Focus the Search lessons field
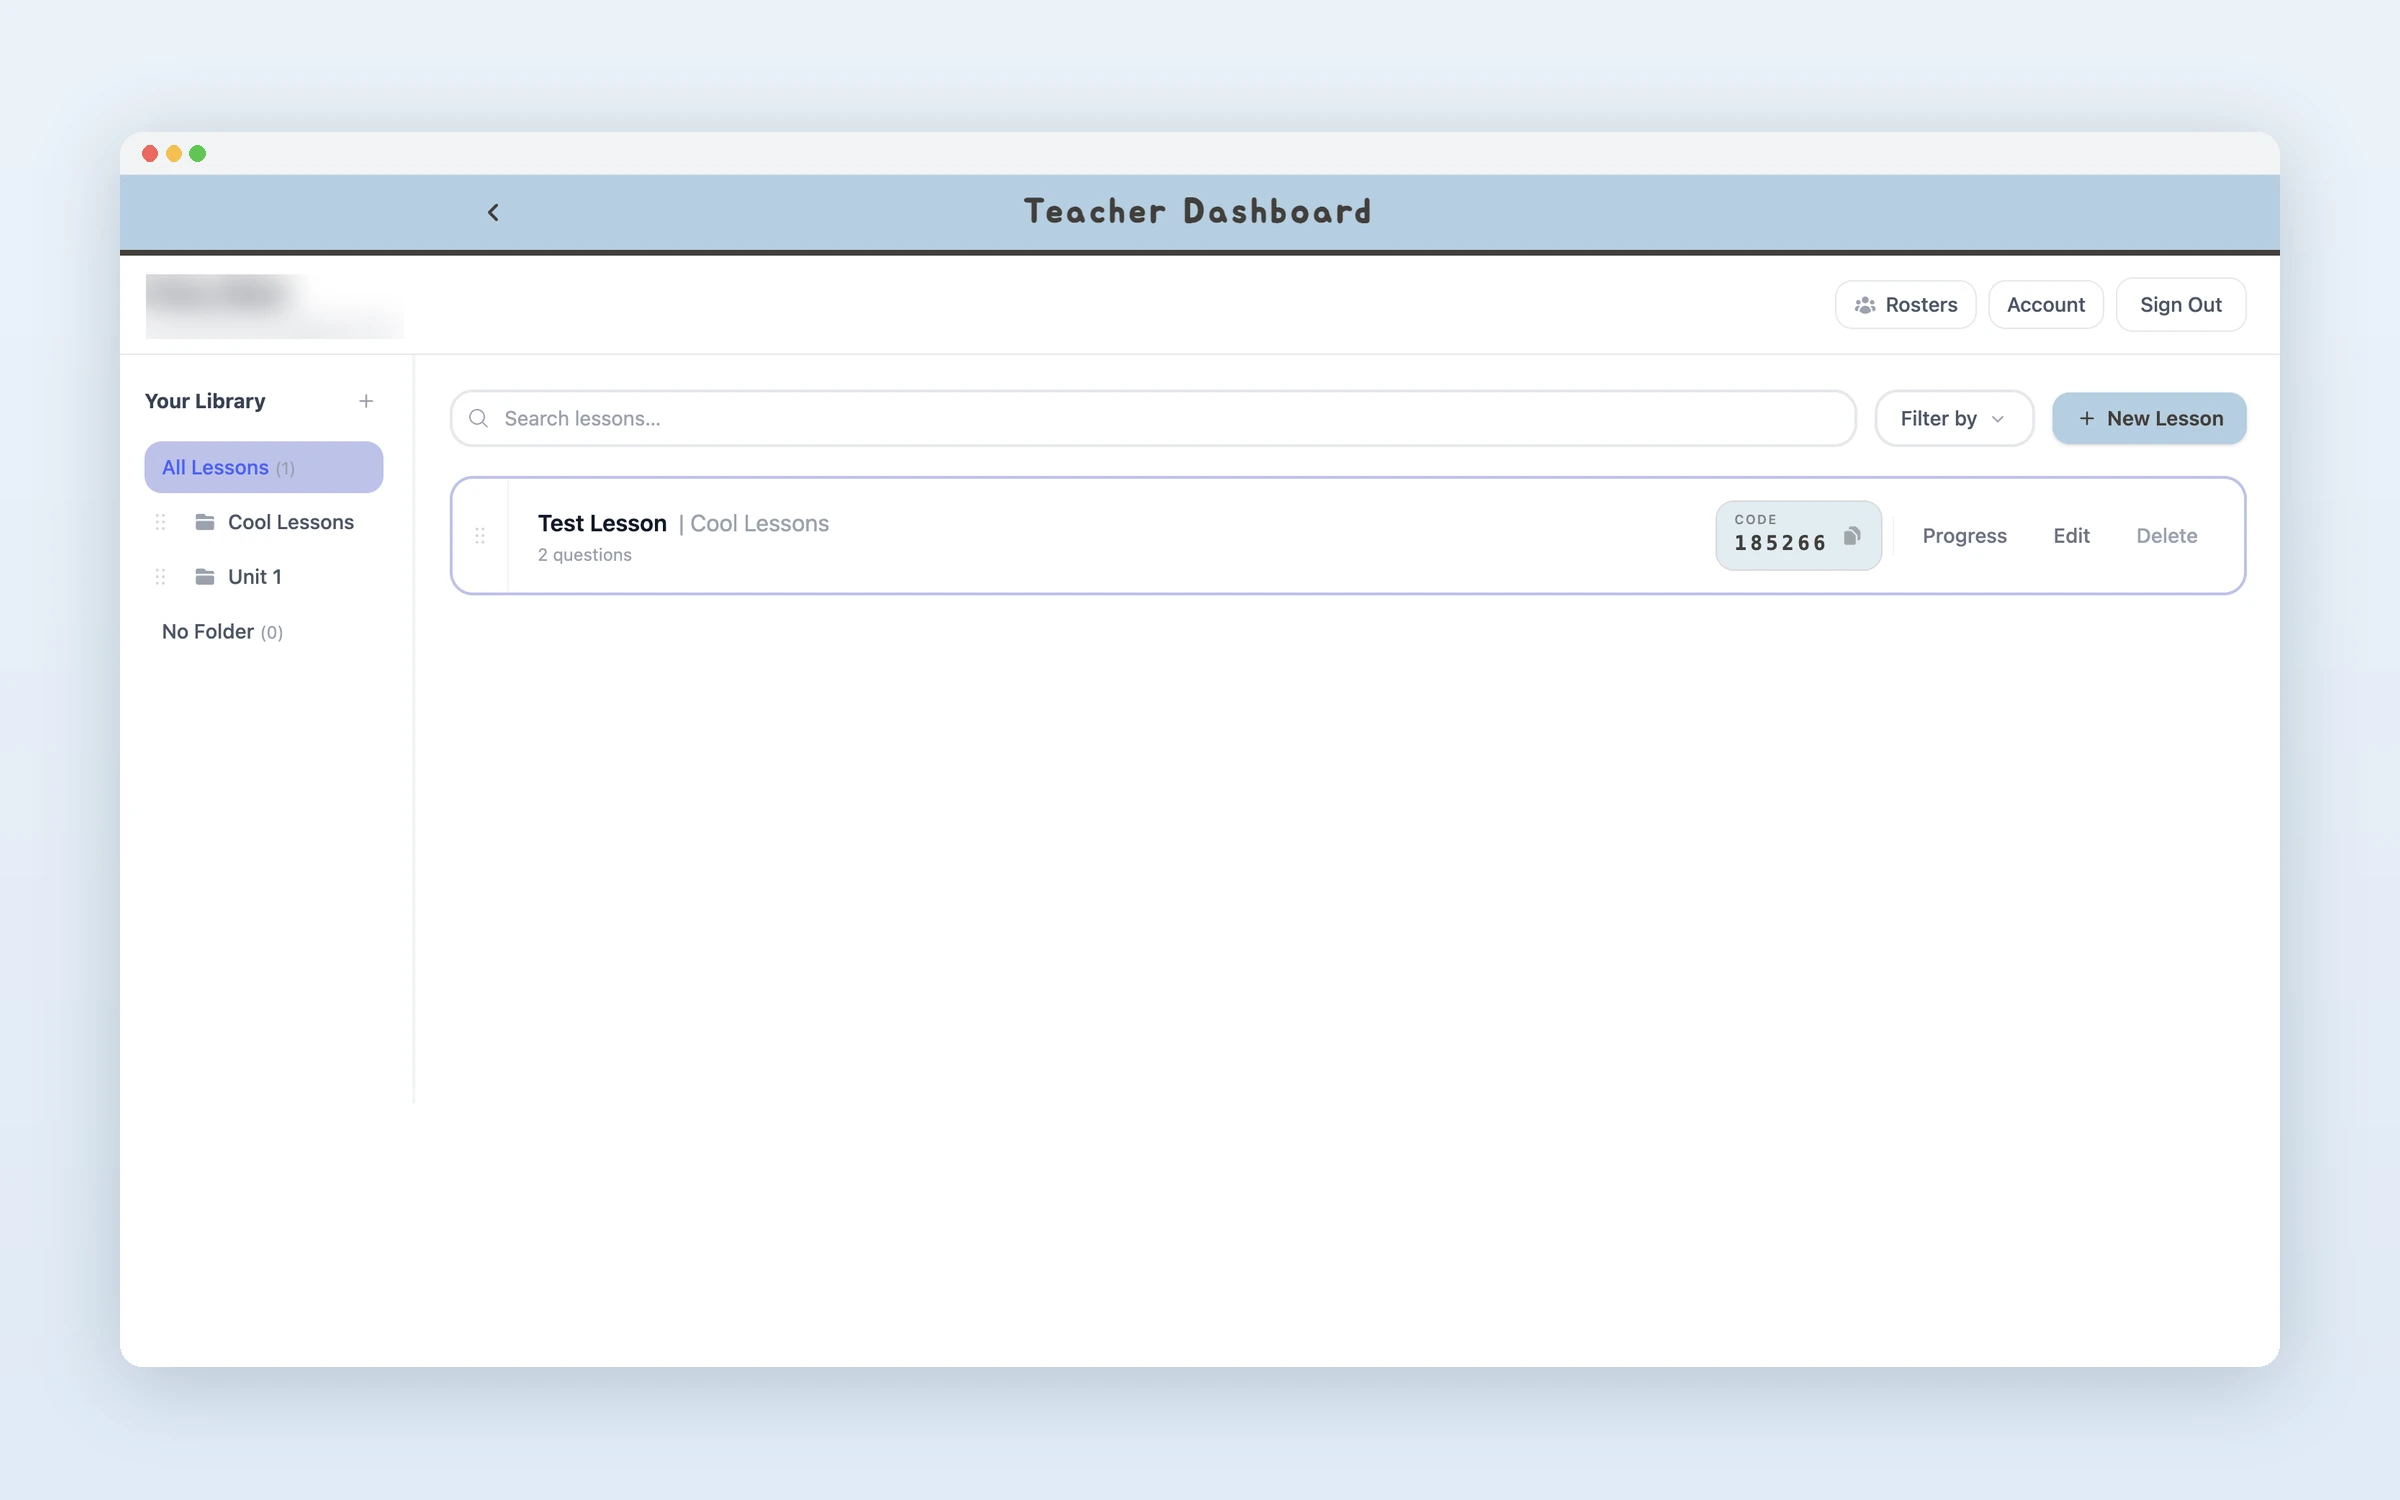Image resolution: width=2400 pixels, height=1500 pixels. pos(1153,418)
